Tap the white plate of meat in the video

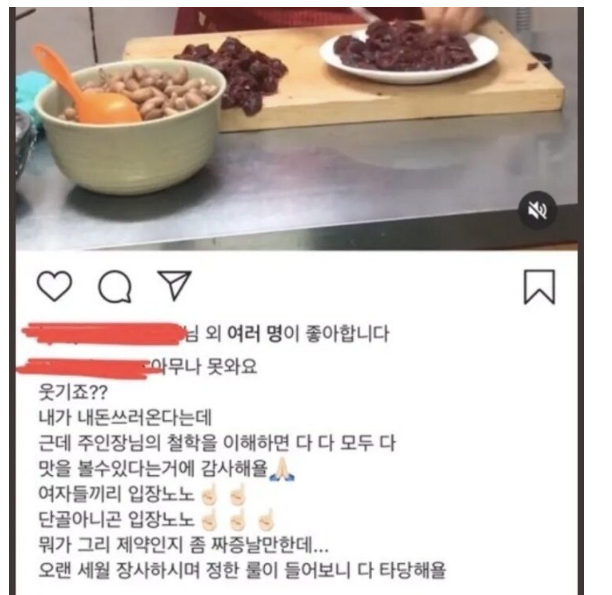pyautogui.click(x=409, y=55)
